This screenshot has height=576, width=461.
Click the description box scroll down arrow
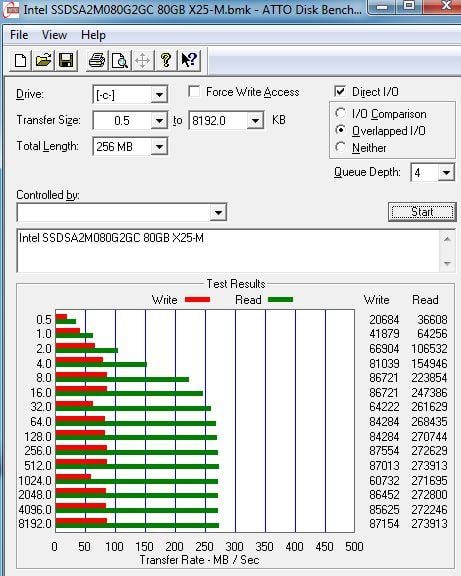[447, 263]
